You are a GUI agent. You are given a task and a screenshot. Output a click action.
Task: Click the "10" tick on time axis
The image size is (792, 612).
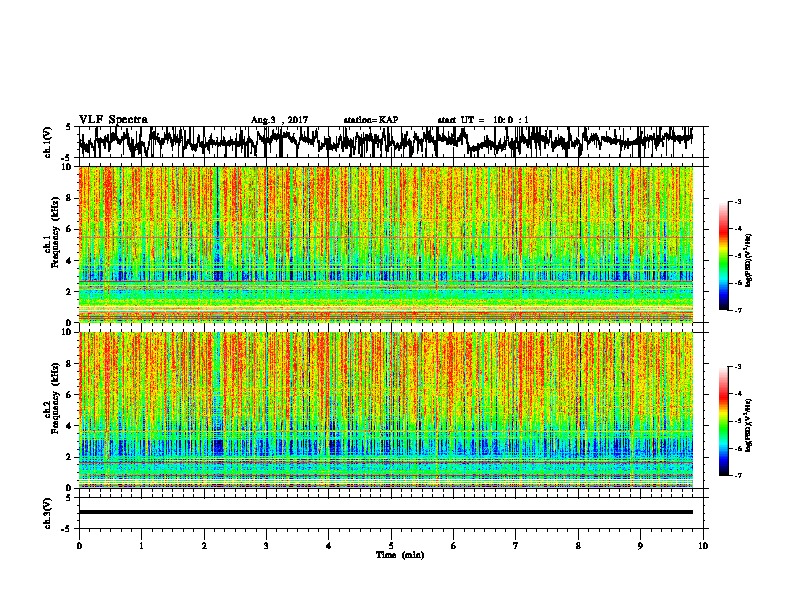[703, 546]
